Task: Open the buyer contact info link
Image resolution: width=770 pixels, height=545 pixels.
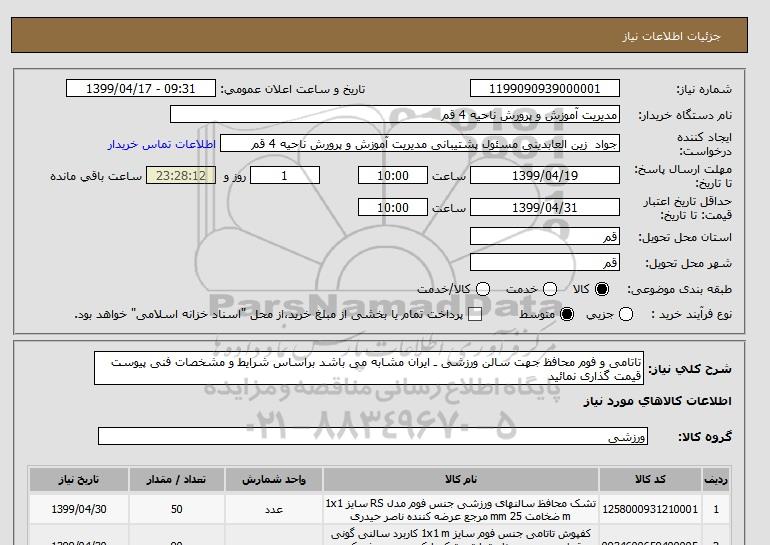Action: pos(162,144)
